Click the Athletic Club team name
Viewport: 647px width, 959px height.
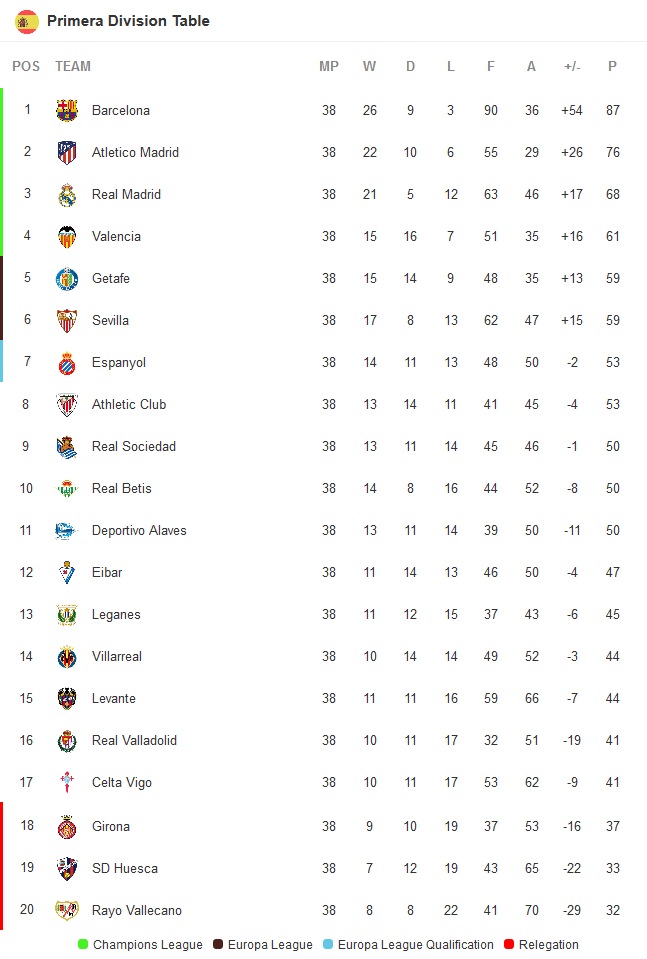coord(128,404)
